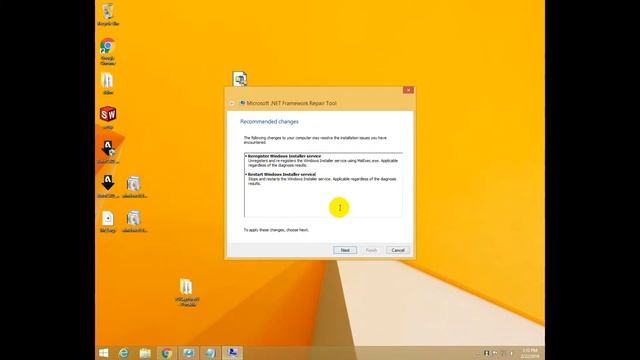Click Next in the .NET Repair Tool
Screen dimensions: 640x360
pyautogui.click(x=345, y=250)
